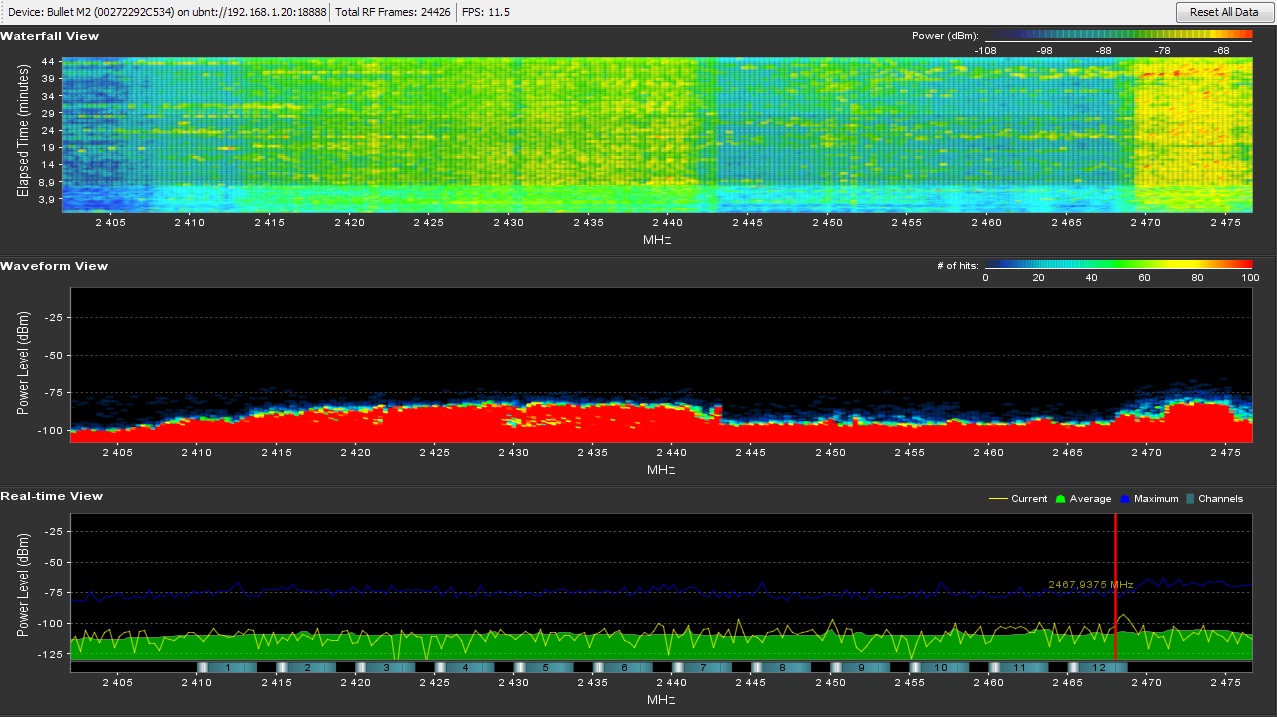Click the Waveform View panel title

(x=54, y=266)
